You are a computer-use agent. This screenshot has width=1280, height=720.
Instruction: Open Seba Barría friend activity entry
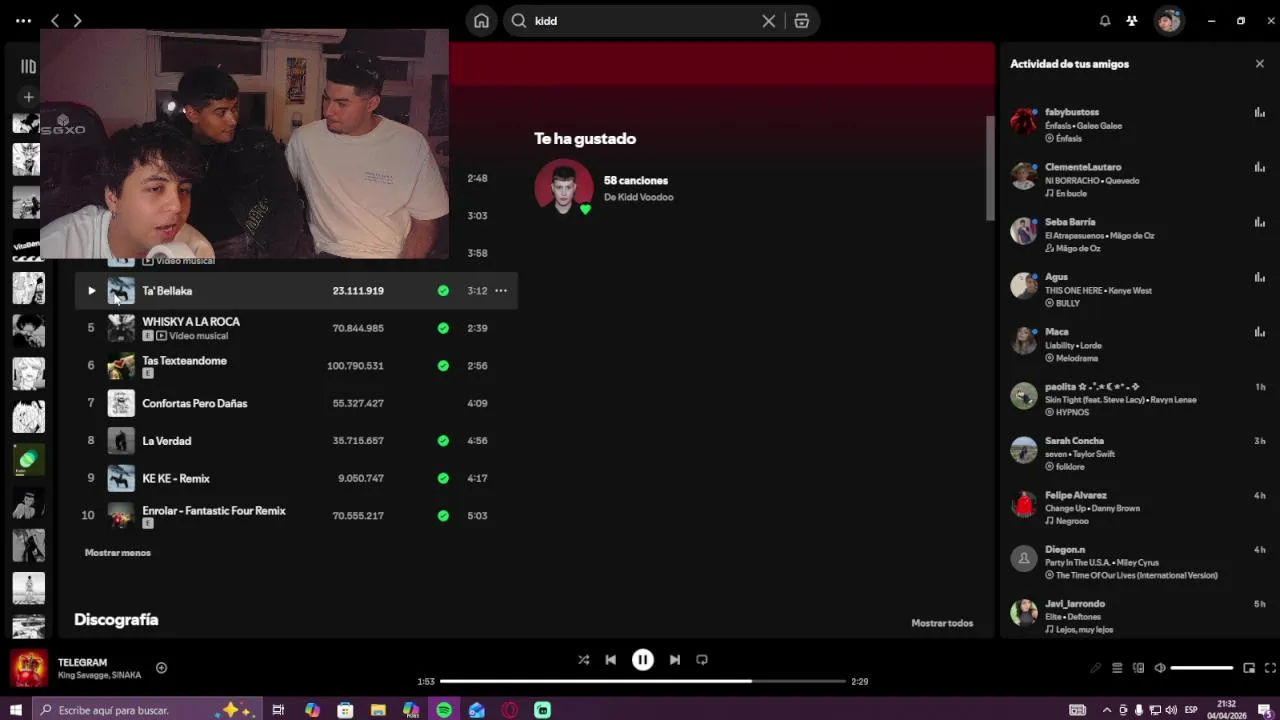(1138, 235)
